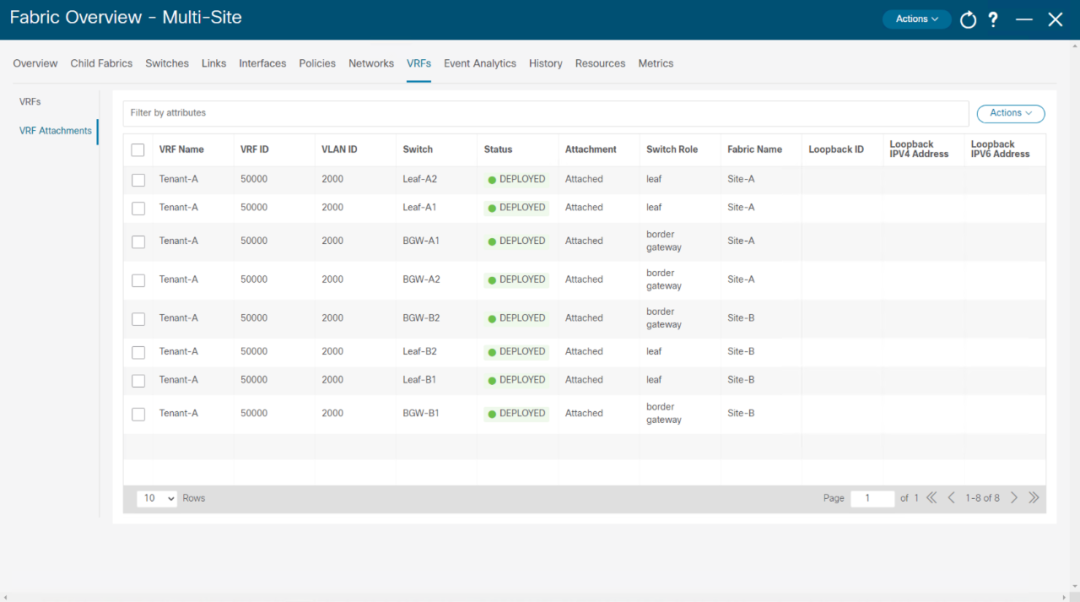Open the header Actions dropdown in title bar
Screen dimensions: 1080x602
[x=916, y=19]
